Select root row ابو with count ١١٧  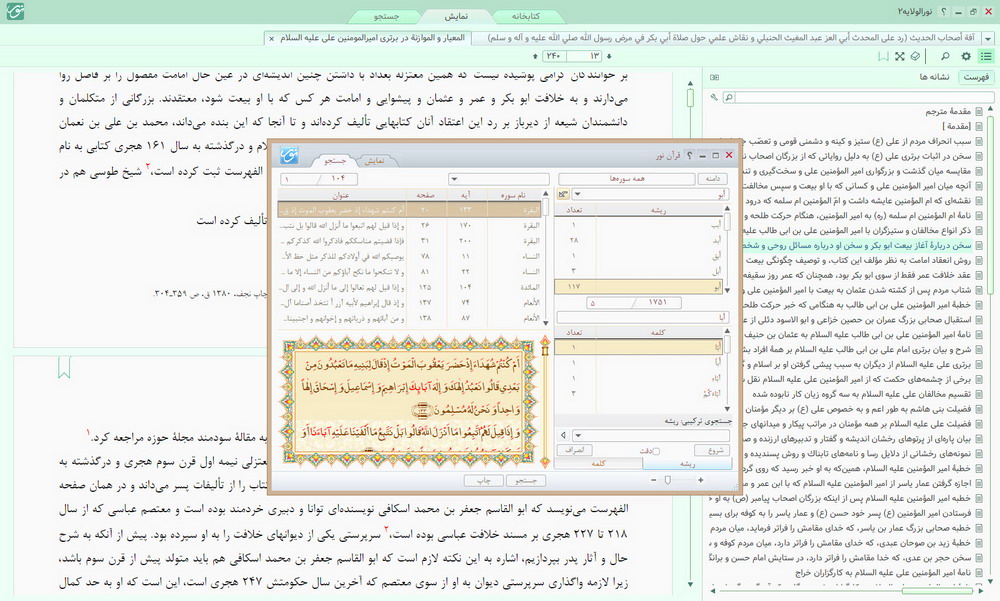tap(638, 286)
